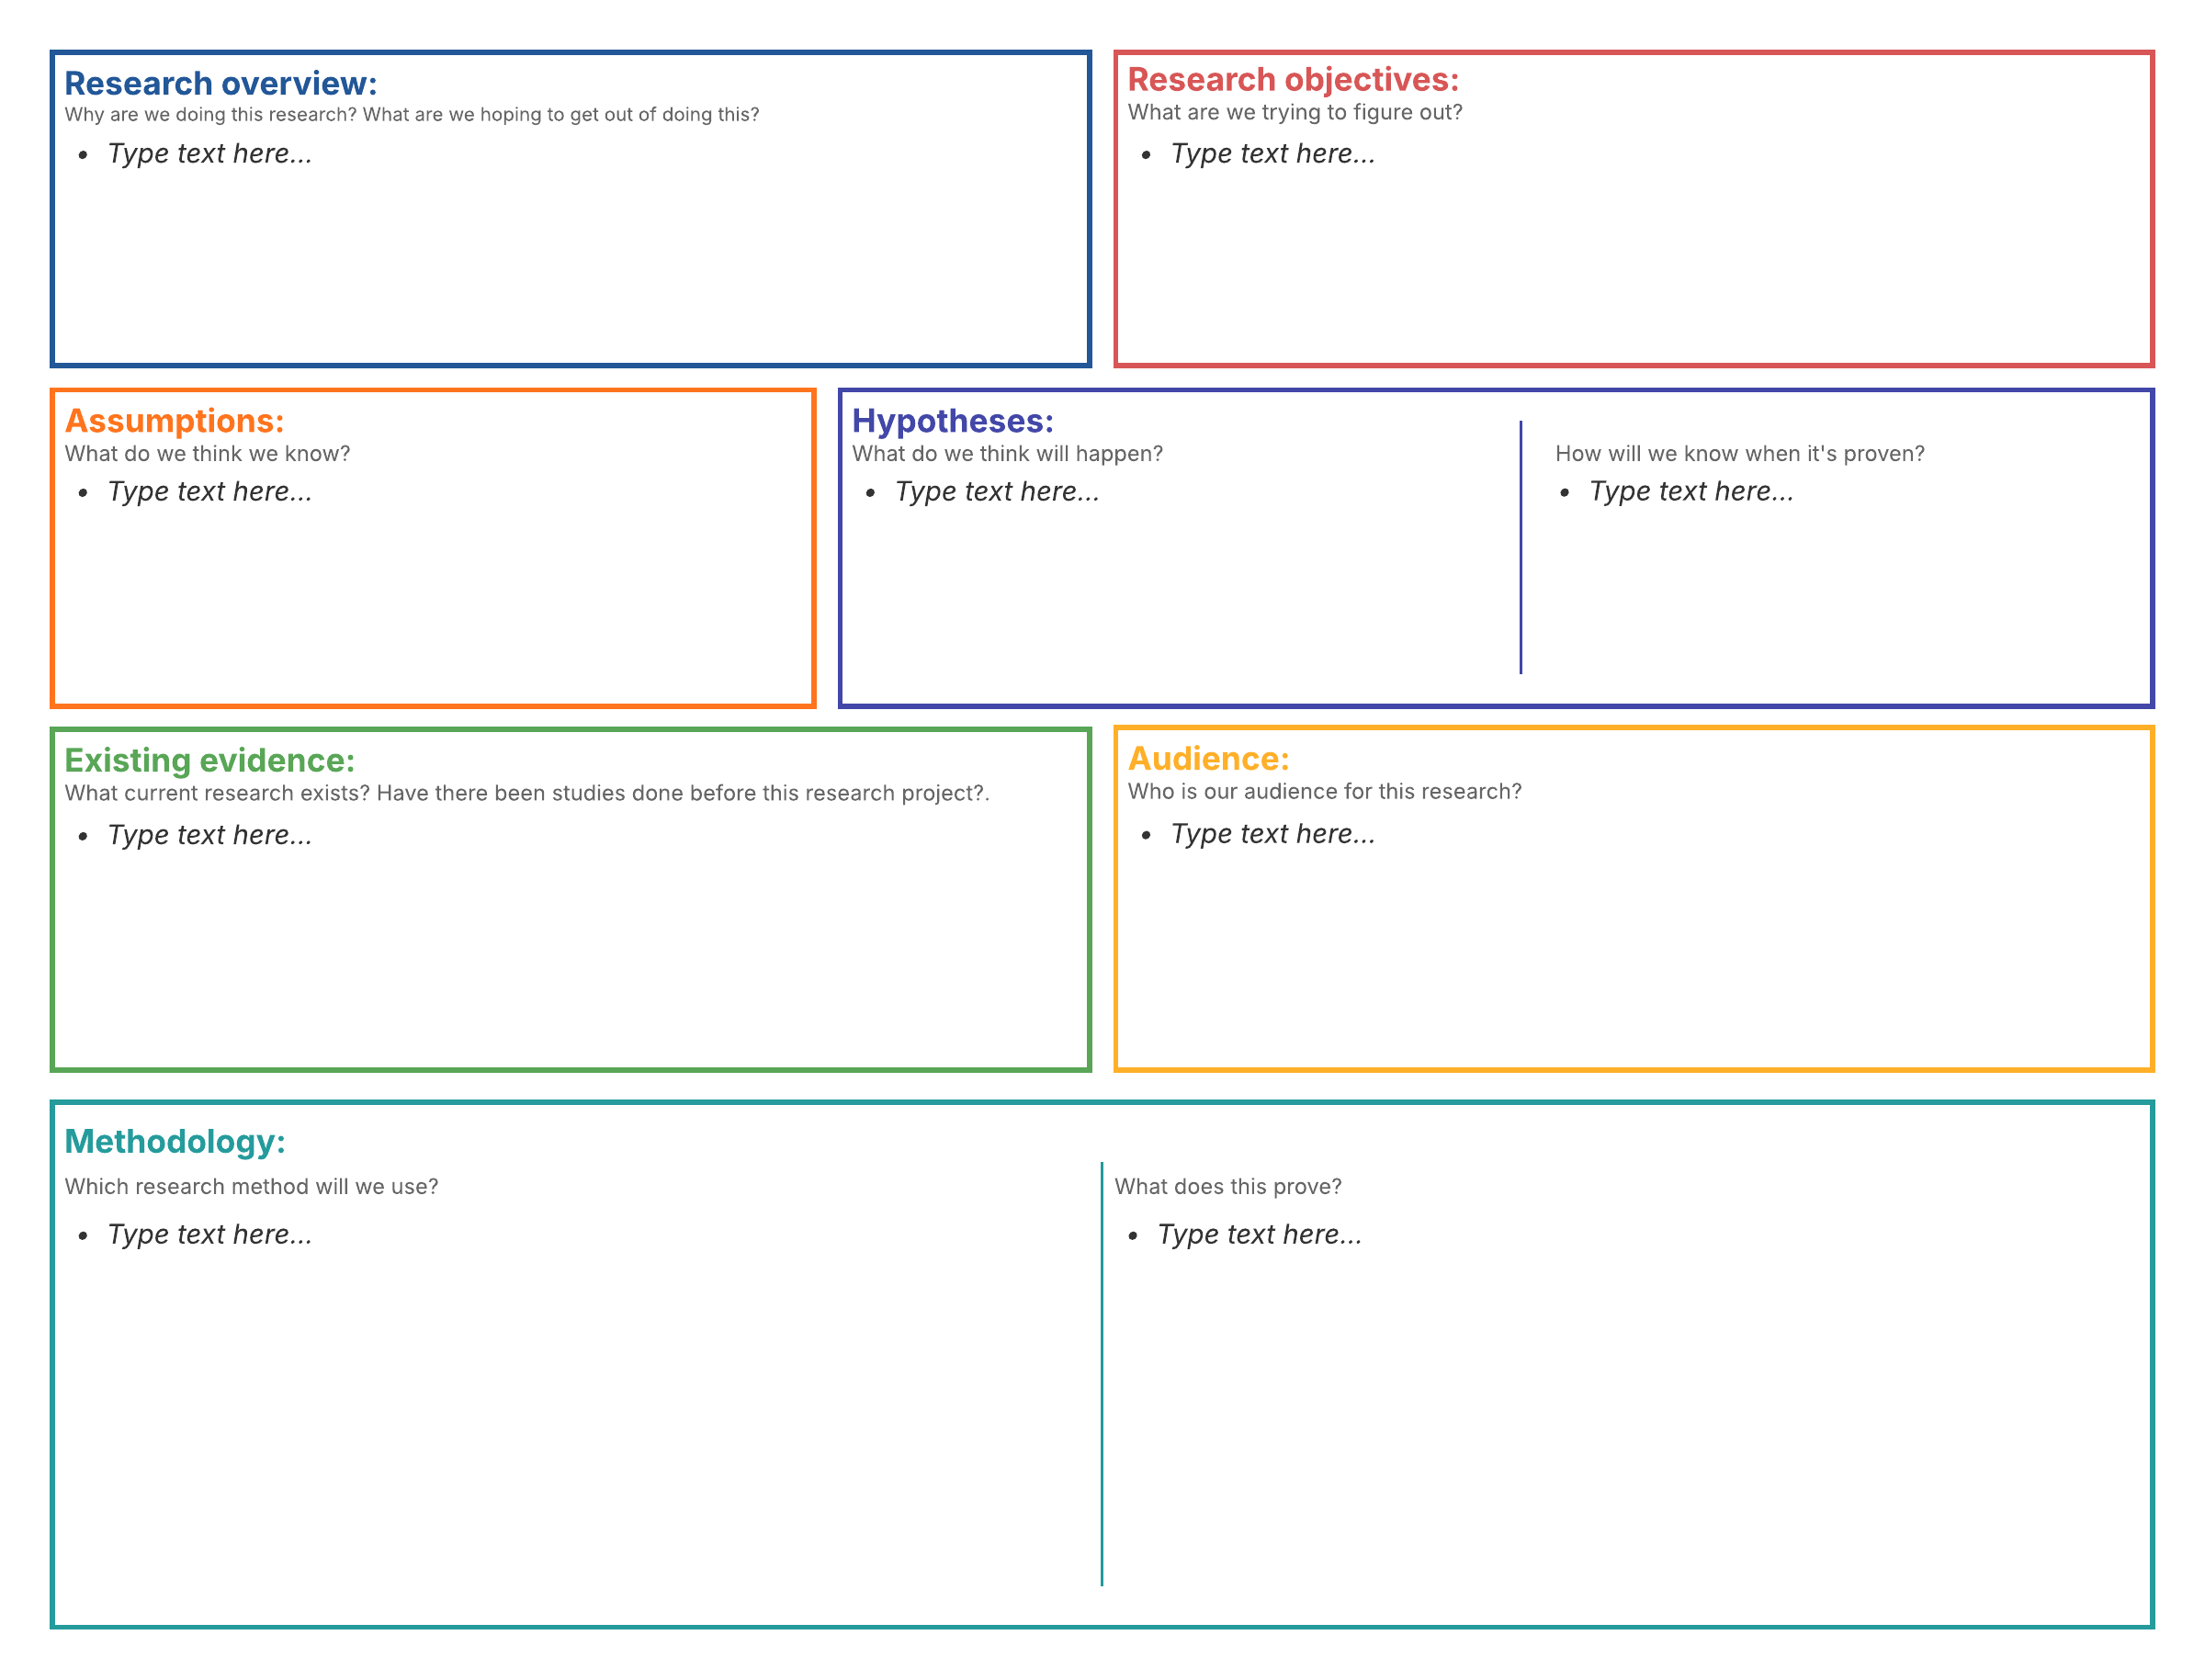The image size is (2205, 1680).
Task: Click the Assumptions heading
Action: [x=174, y=421]
